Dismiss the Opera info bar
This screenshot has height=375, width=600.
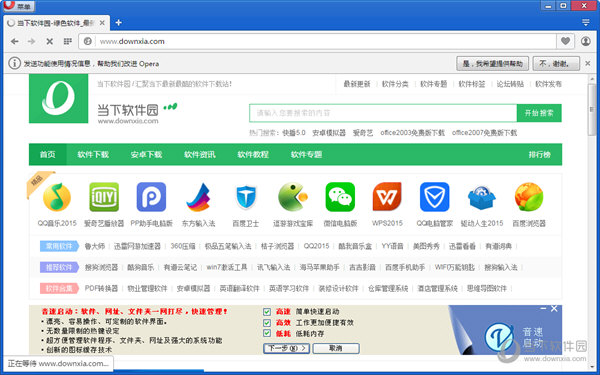click(x=588, y=64)
